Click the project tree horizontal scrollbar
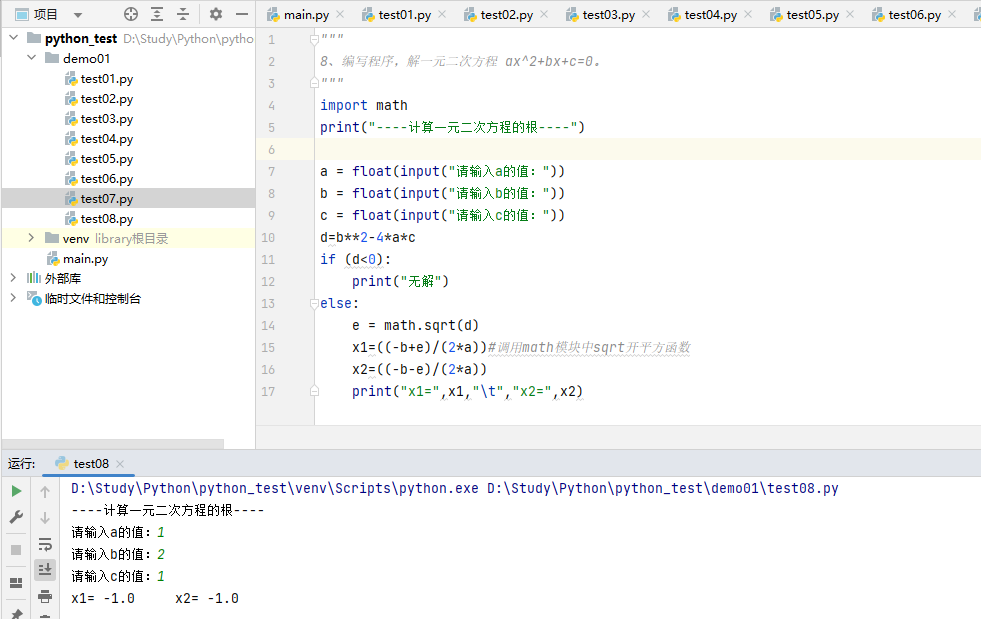This screenshot has width=981, height=619. tap(113, 444)
